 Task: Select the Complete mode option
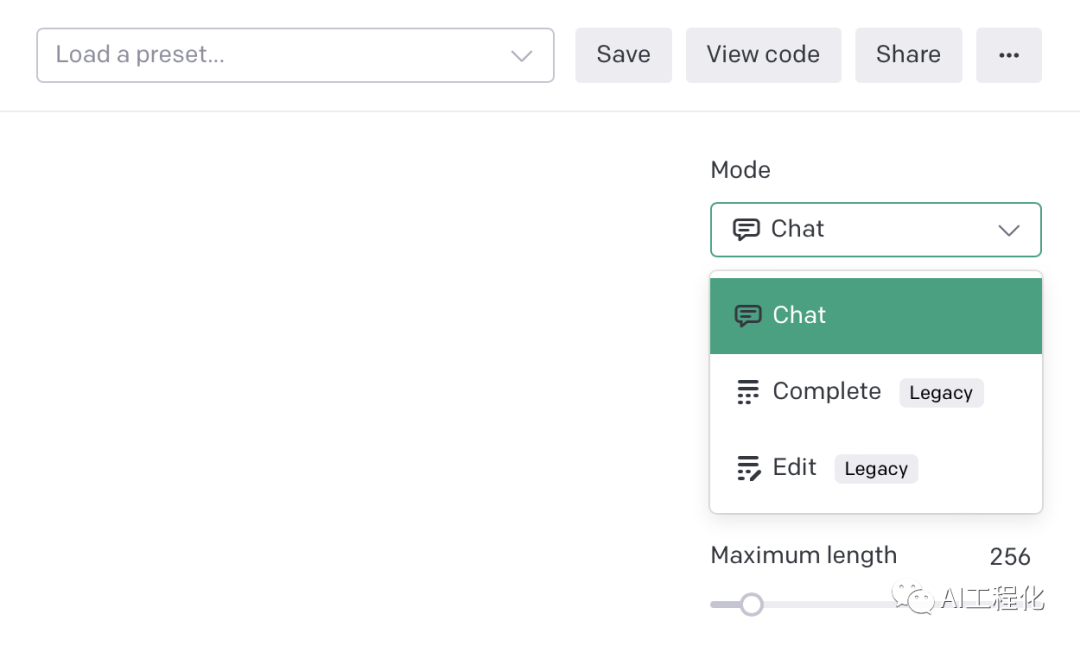[x=826, y=392]
